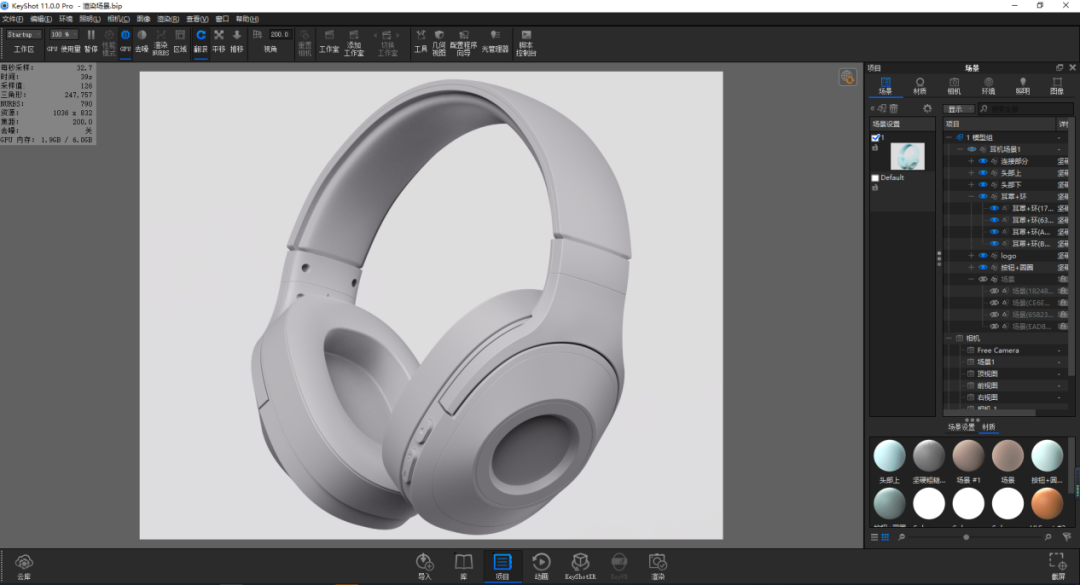This screenshot has height=585, width=1080.
Task: Toggle visibility of the logo part
Action: [x=983, y=256]
